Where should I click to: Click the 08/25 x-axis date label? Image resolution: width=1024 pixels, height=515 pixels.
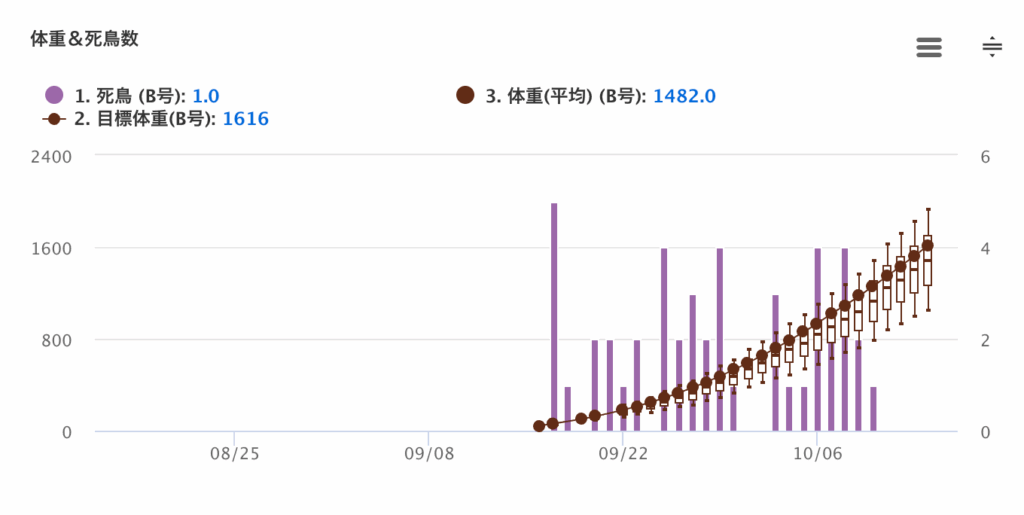[235, 454]
